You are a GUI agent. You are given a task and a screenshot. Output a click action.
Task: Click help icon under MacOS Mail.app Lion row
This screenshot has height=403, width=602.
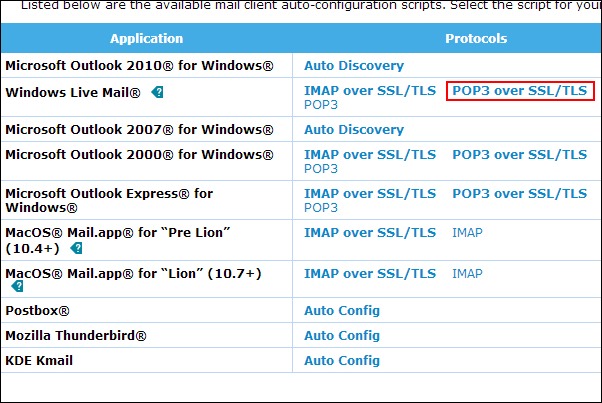(17, 286)
